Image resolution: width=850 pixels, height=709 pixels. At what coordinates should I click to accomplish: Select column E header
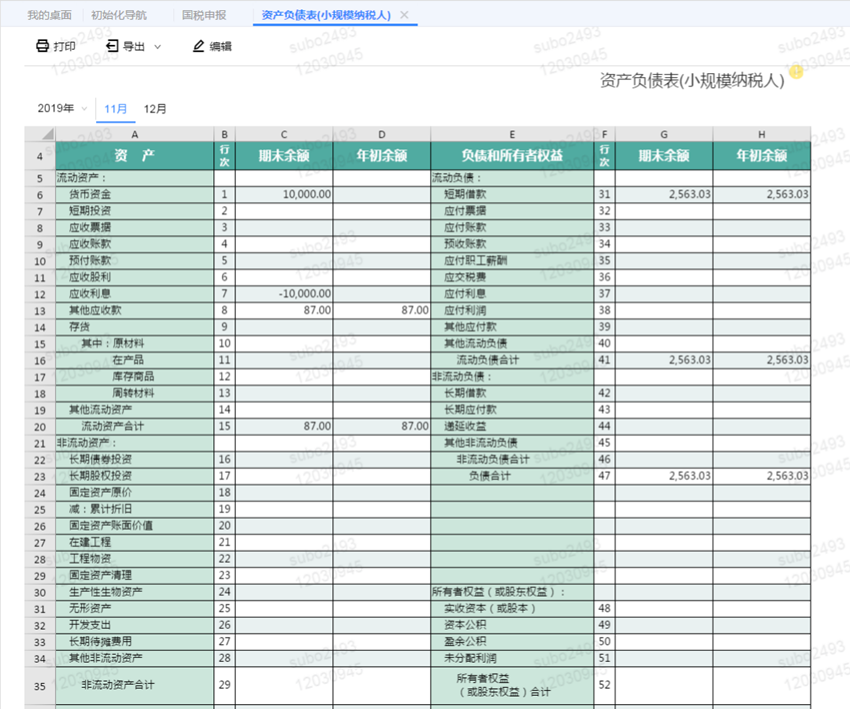pyautogui.click(x=512, y=134)
